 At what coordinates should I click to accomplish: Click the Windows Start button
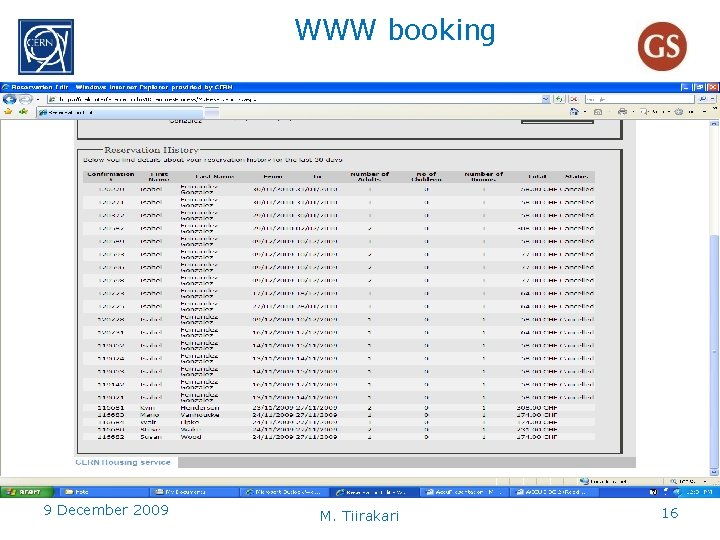pyautogui.click(x=27, y=492)
